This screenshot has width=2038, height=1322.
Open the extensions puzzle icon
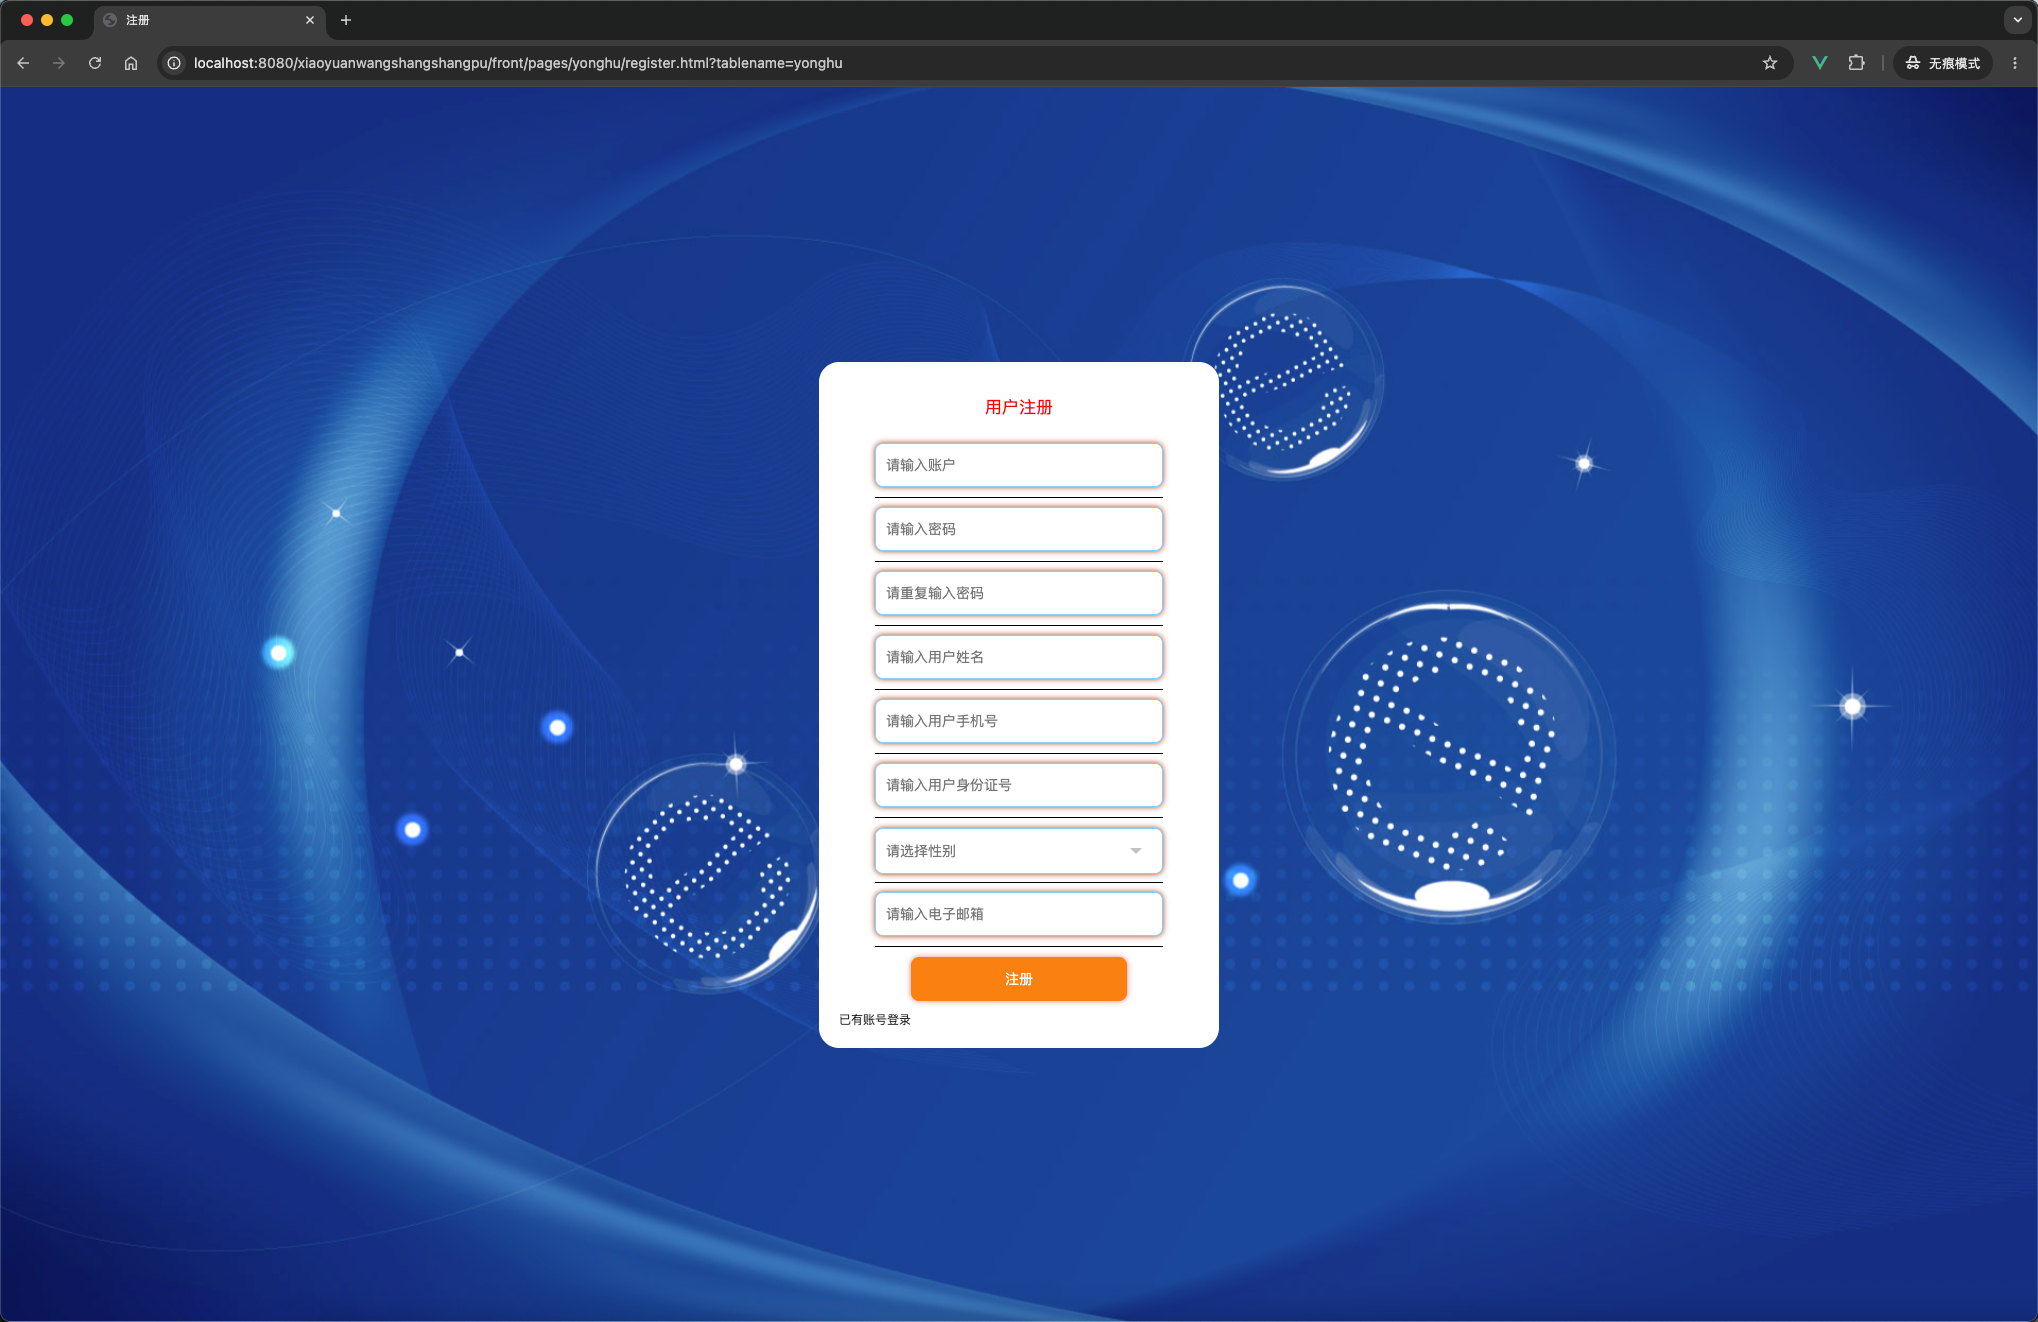pyautogui.click(x=1857, y=63)
